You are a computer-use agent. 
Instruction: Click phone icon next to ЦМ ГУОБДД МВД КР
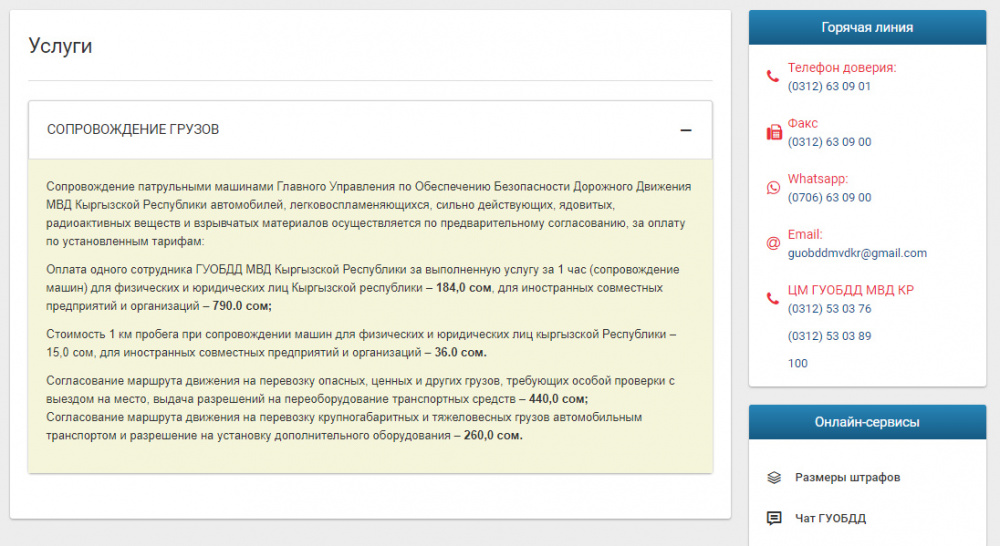772,299
